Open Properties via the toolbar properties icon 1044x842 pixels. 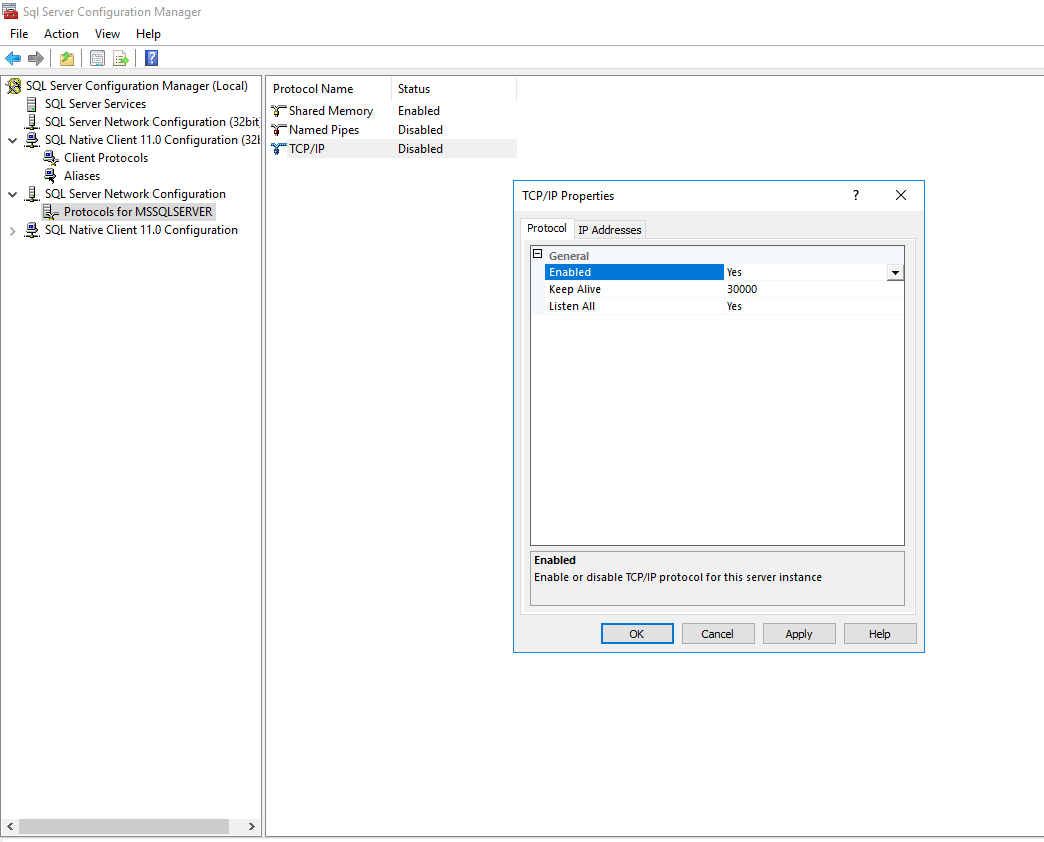[97, 58]
